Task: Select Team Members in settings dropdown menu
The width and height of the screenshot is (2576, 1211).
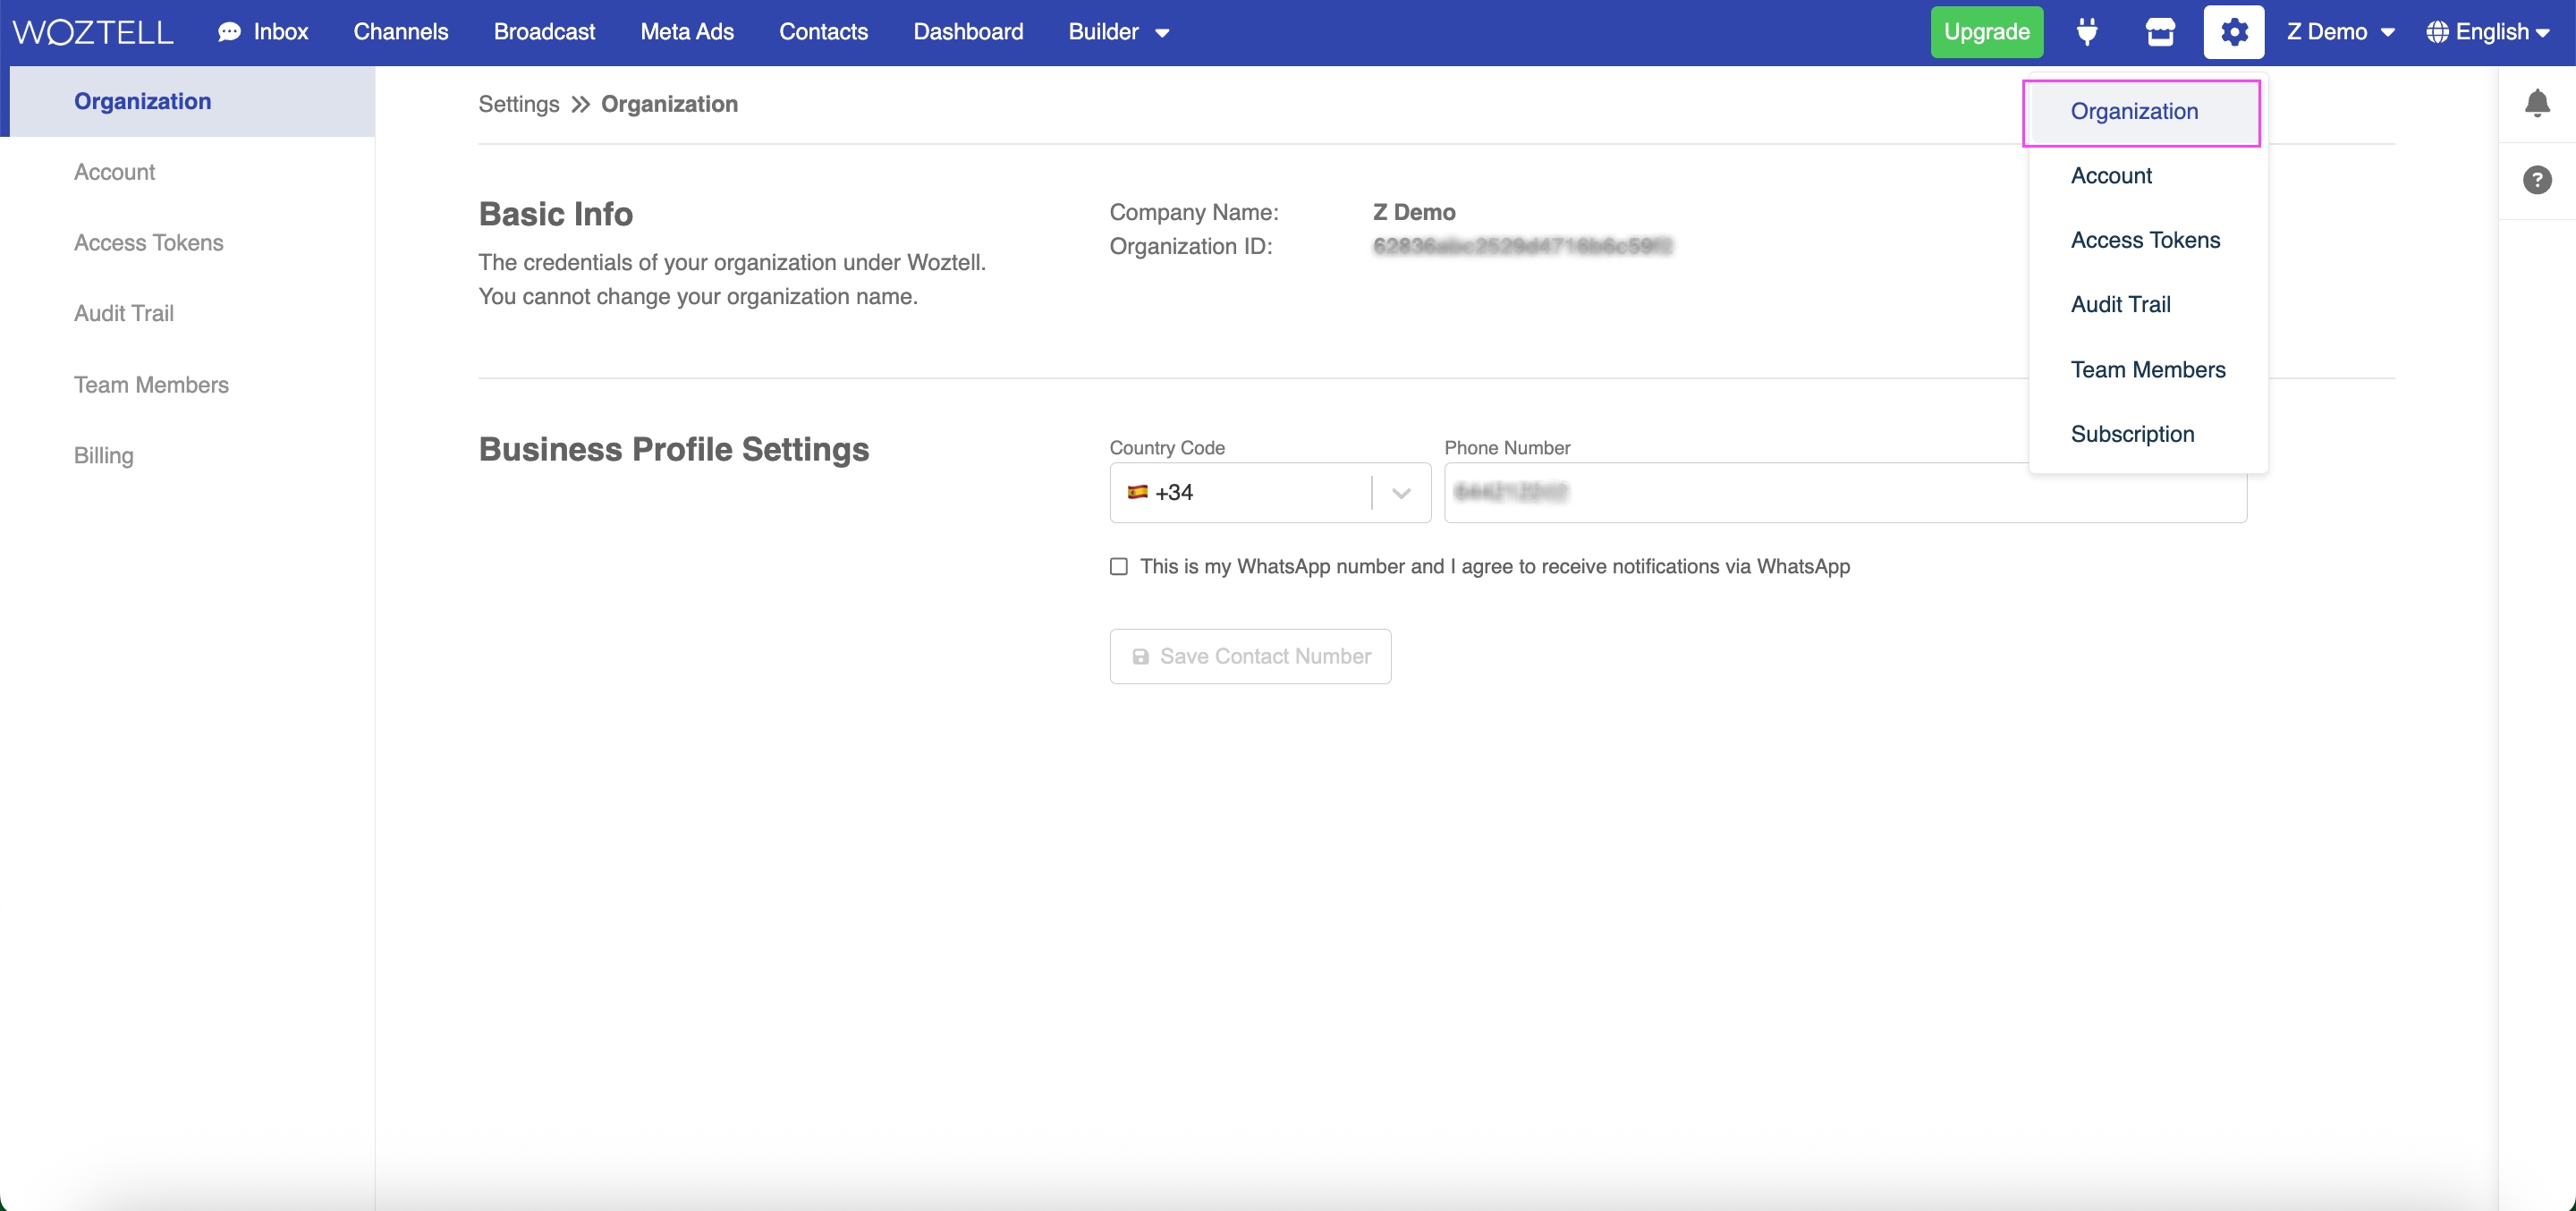Action: pos(2148,370)
